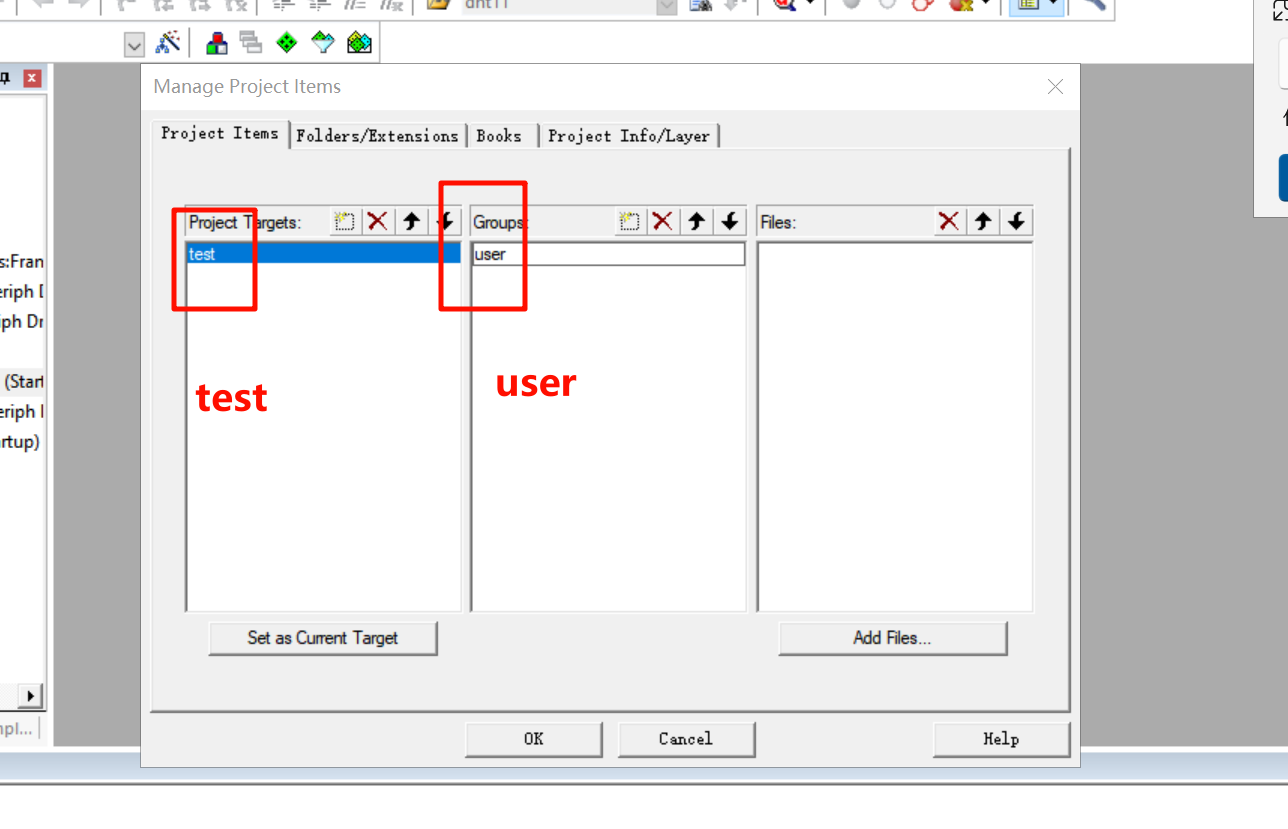Viewport: 1288px width, 829px height.
Task: Open Manage Multi-Project Workspace icon
Action: [250, 43]
